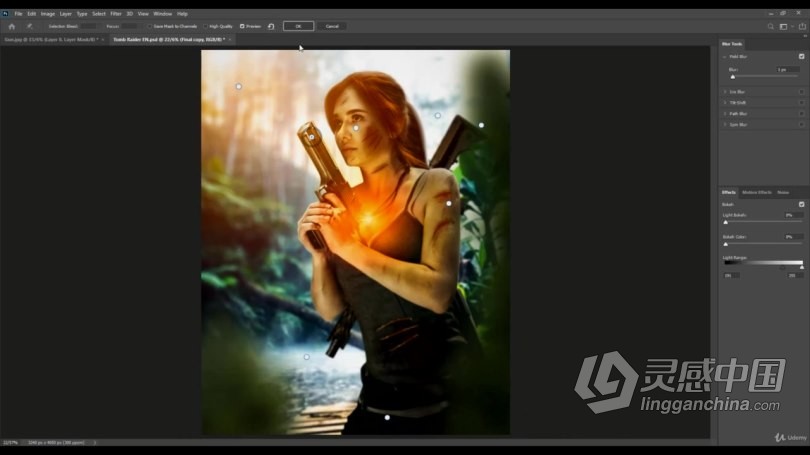The height and width of the screenshot is (455, 810).
Task: Select the blur pin tool icon
Action: pyautogui.click(x=29, y=26)
